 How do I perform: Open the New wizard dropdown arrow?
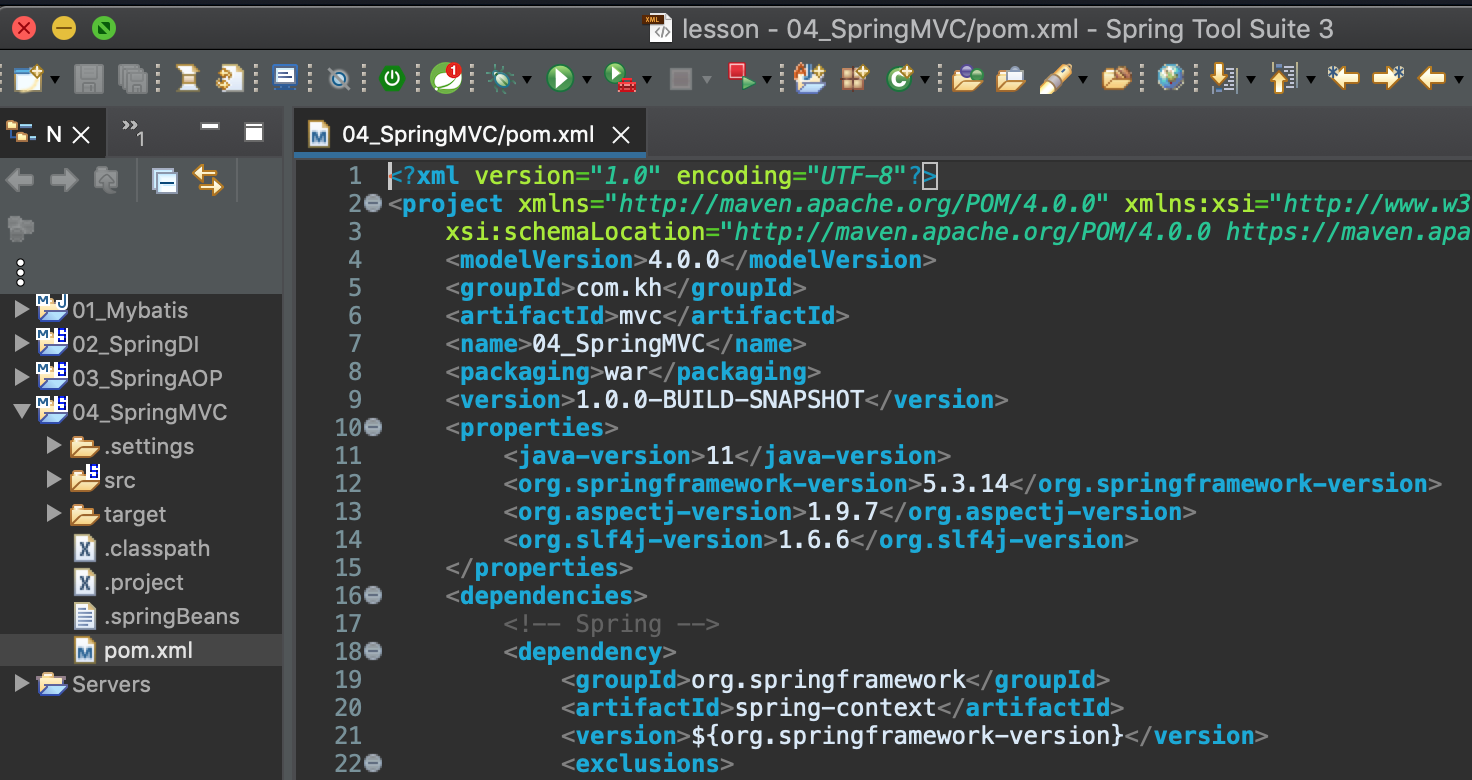tap(54, 79)
